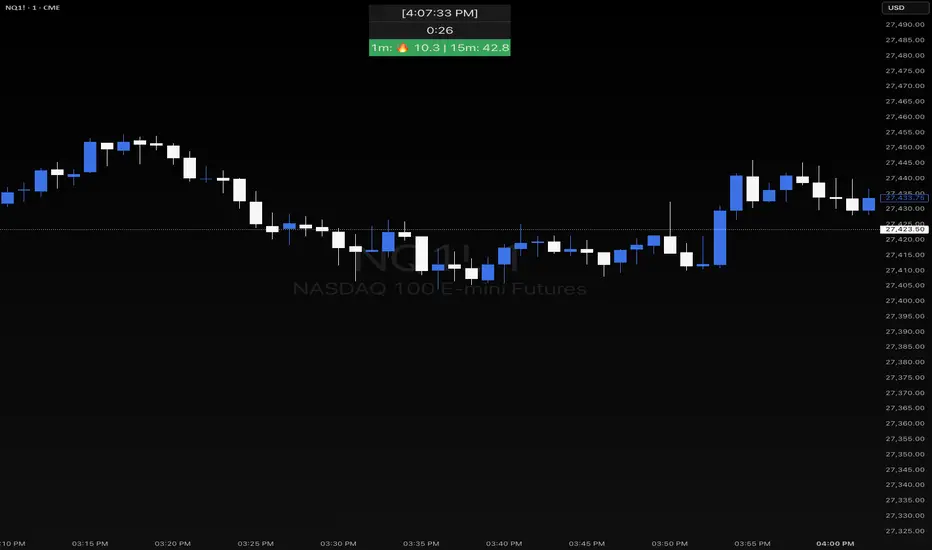
Task: Click the 03:35 PM time axis label
Action: point(421,543)
